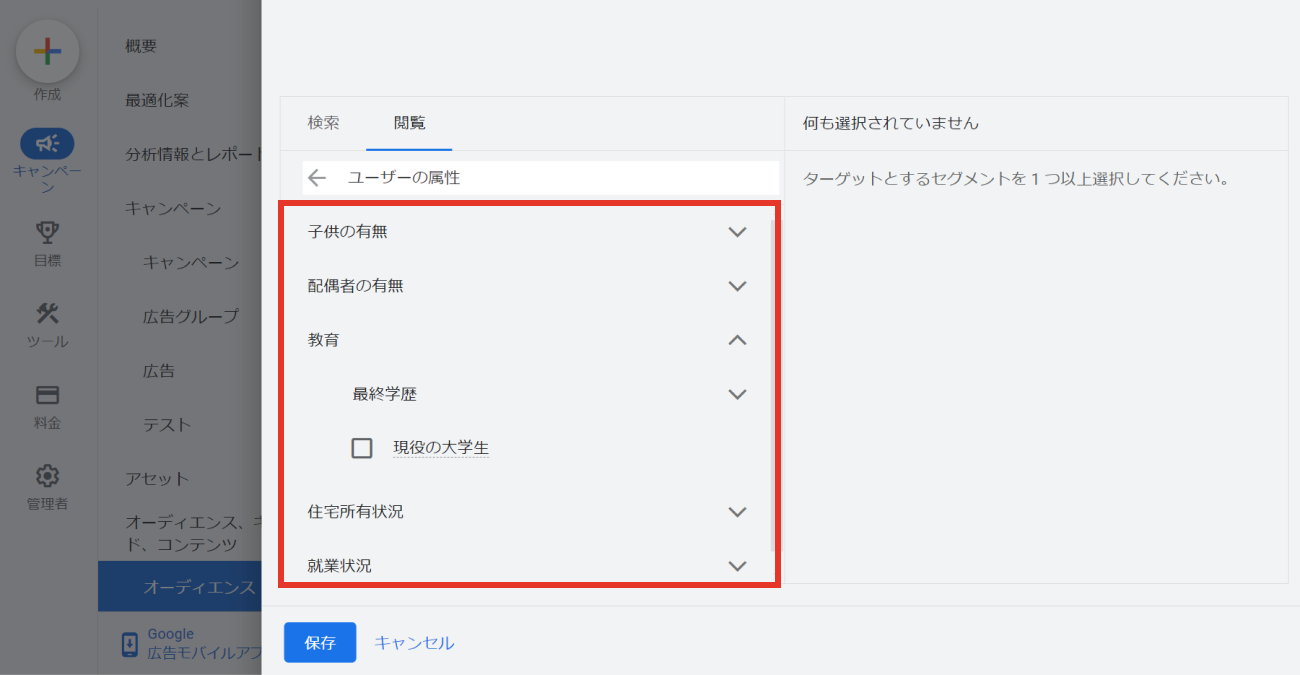Open the 料金 card icon
Image resolution: width=1300 pixels, height=675 pixels.
(47, 395)
